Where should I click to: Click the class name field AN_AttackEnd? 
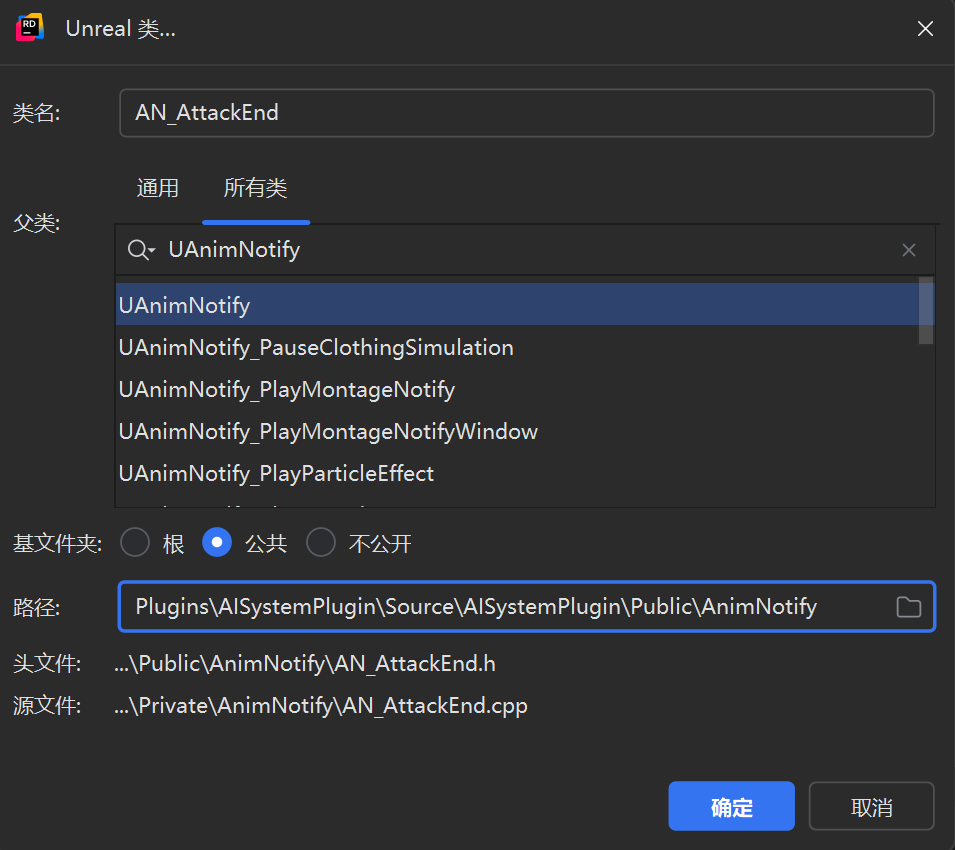pyautogui.click(x=526, y=113)
